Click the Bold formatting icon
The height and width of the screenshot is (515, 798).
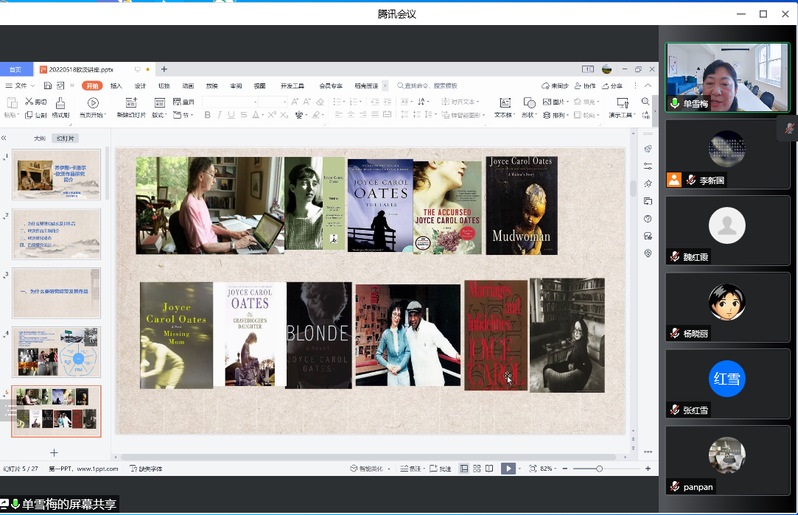click(207, 115)
